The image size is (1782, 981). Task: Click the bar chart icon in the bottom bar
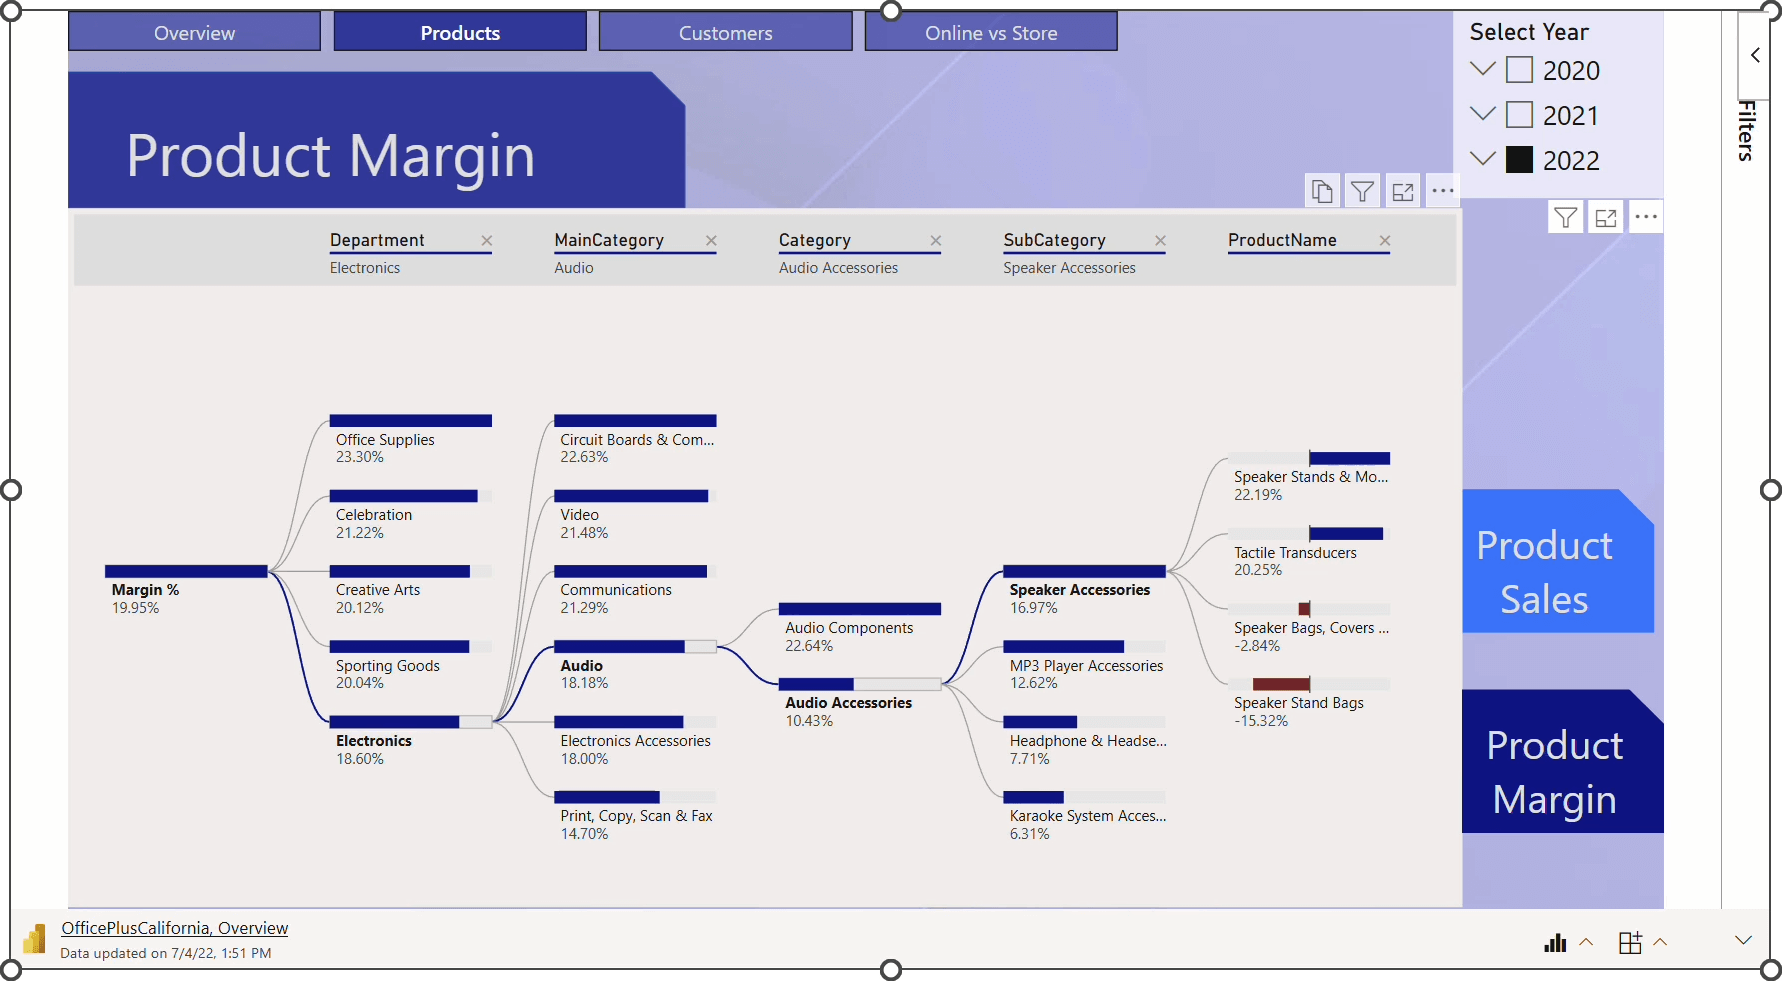click(x=1555, y=942)
